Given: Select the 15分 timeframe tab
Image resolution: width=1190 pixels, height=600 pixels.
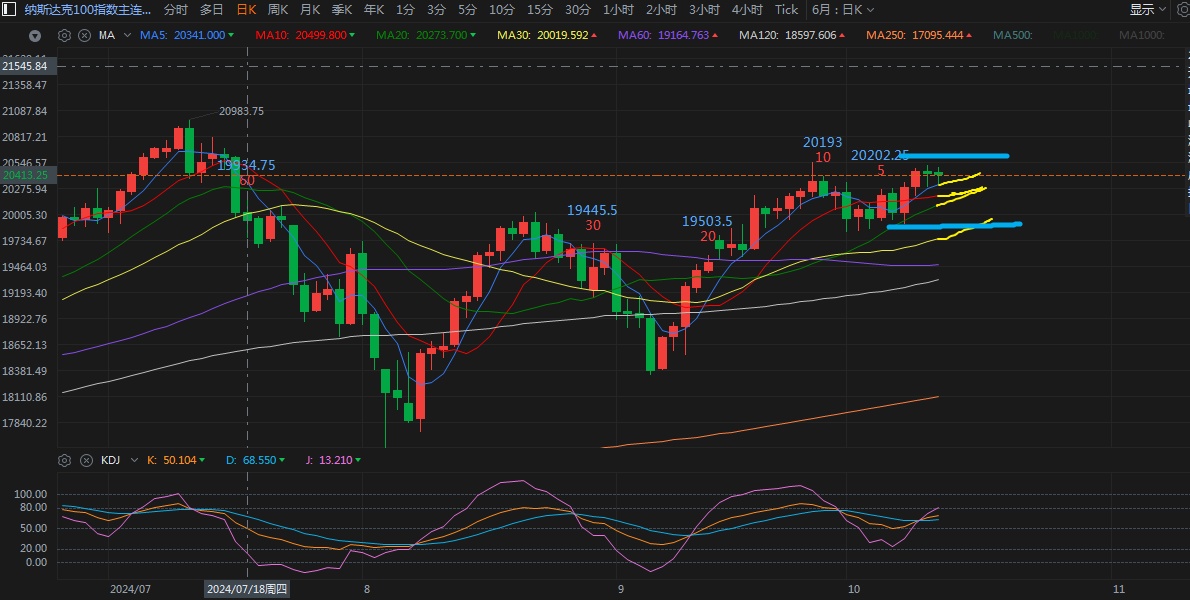Looking at the screenshot, I should pyautogui.click(x=539, y=10).
